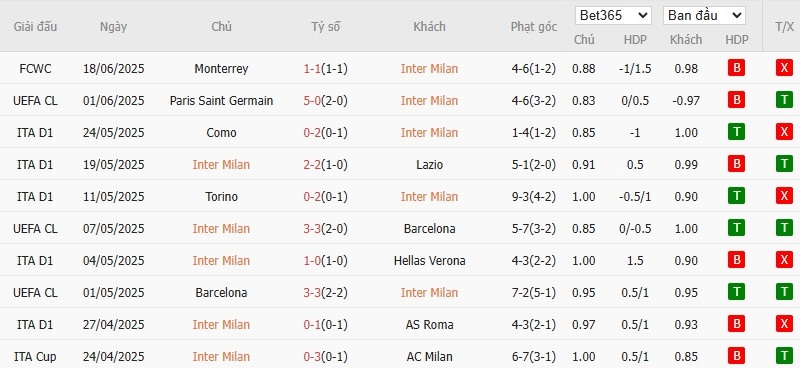Open Inter Milan link in Monterrey row
Screen dimensions: 800x368
[429, 68]
